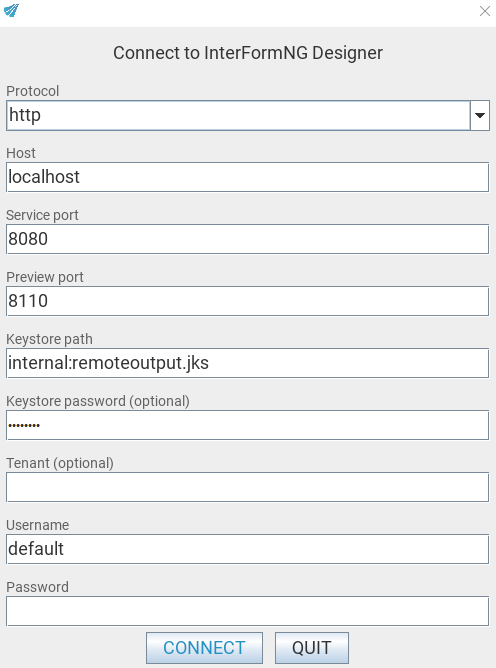
Task: Click the 'Preview port' label
Action: pos(45,277)
